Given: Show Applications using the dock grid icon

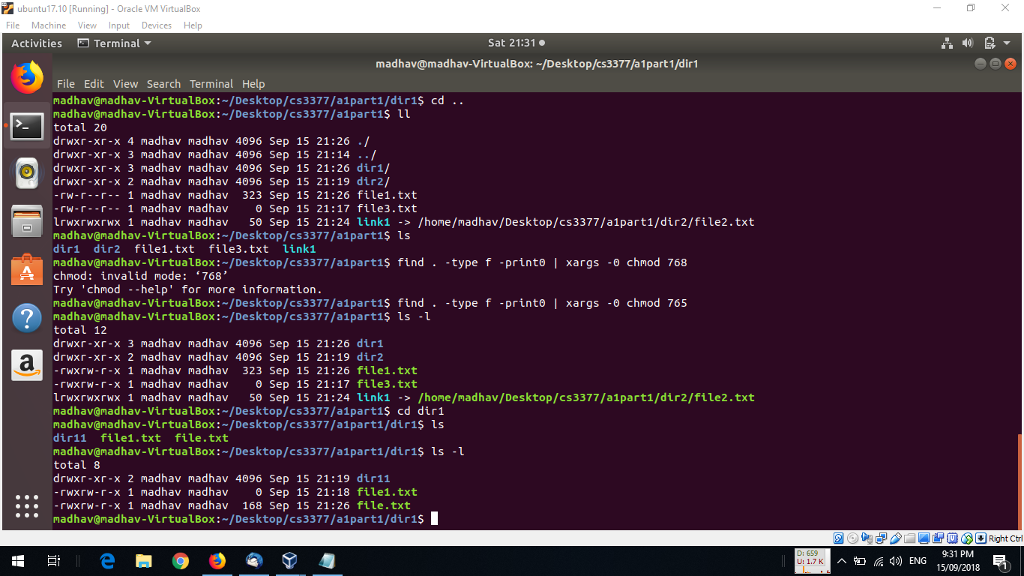Looking at the screenshot, I should pyautogui.click(x=27, y=507).
